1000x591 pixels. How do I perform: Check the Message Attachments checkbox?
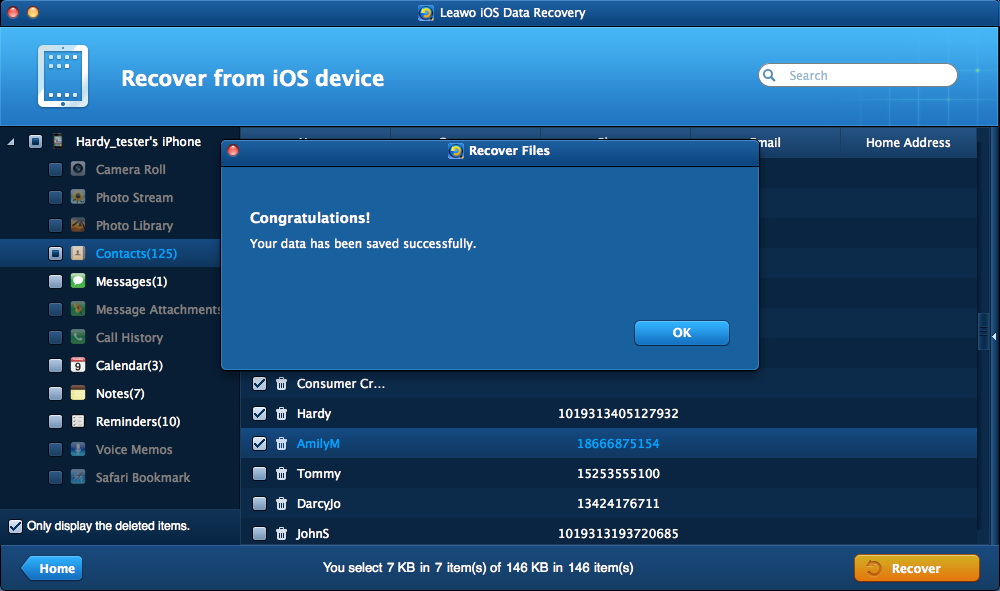coord(55,310)
